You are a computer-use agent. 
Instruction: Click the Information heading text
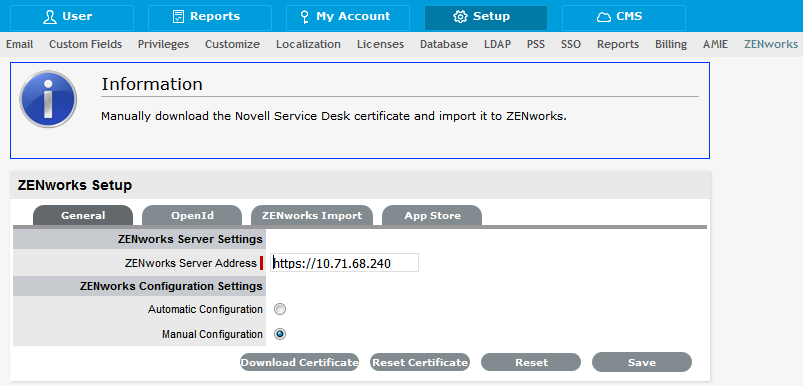coord(152,84)
